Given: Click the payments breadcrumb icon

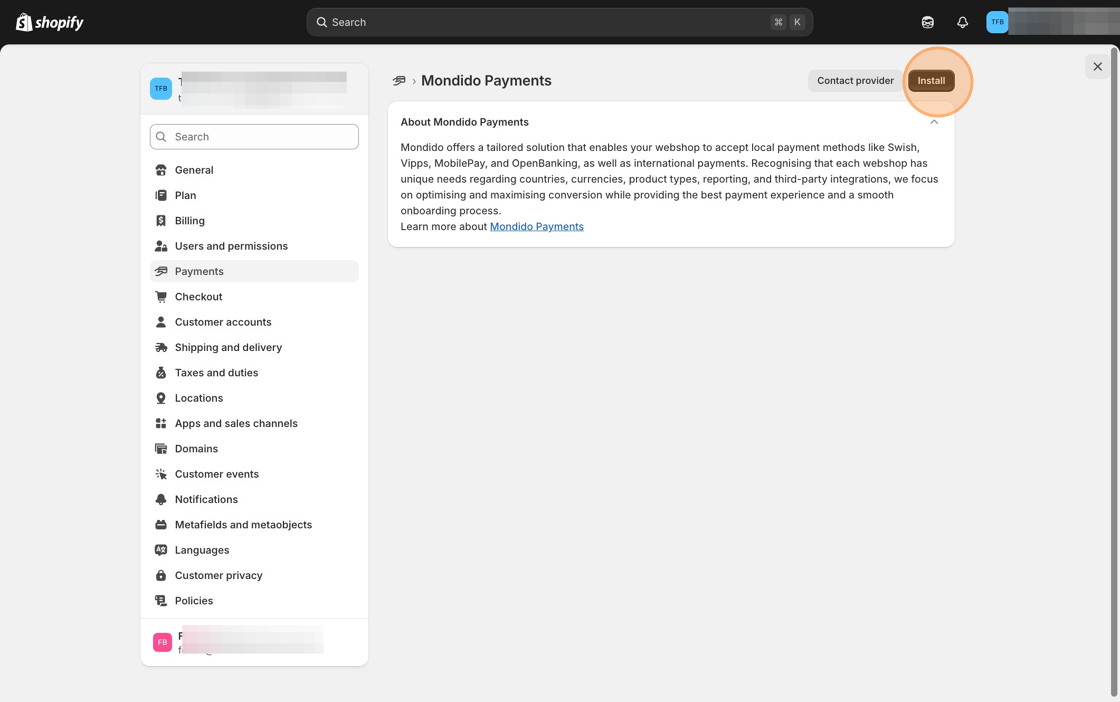Looking at the screenshot, I should pos(399,81).
